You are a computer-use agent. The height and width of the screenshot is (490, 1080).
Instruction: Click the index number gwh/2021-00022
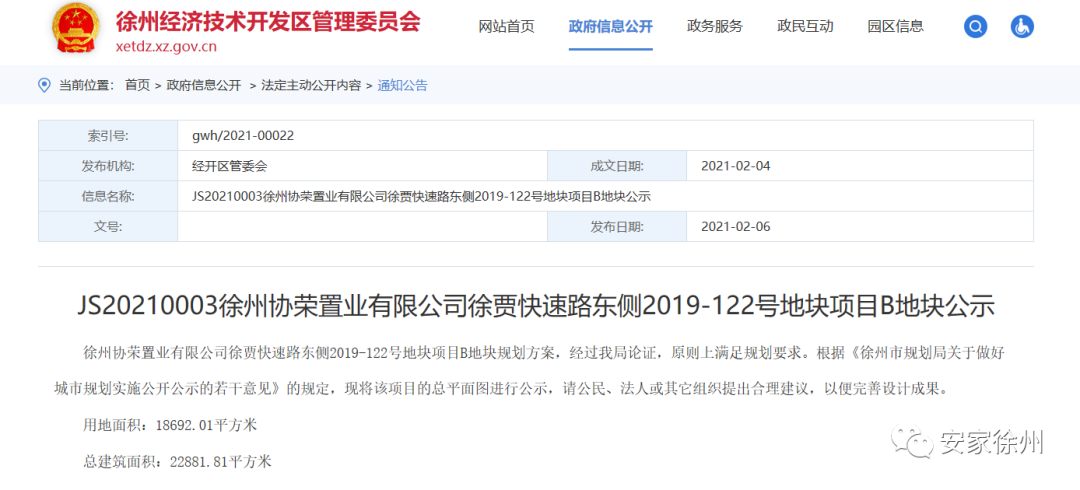pos(243,136)
